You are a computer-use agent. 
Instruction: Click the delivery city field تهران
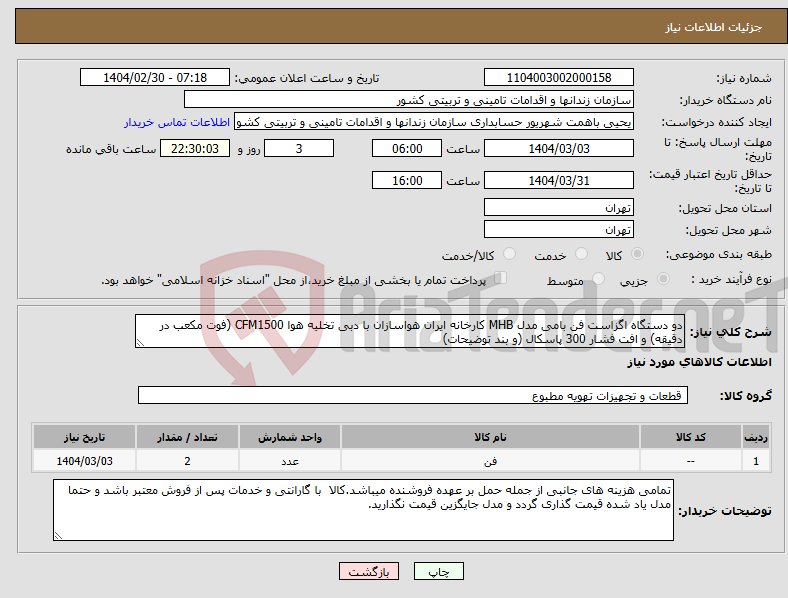click(558, 229)
